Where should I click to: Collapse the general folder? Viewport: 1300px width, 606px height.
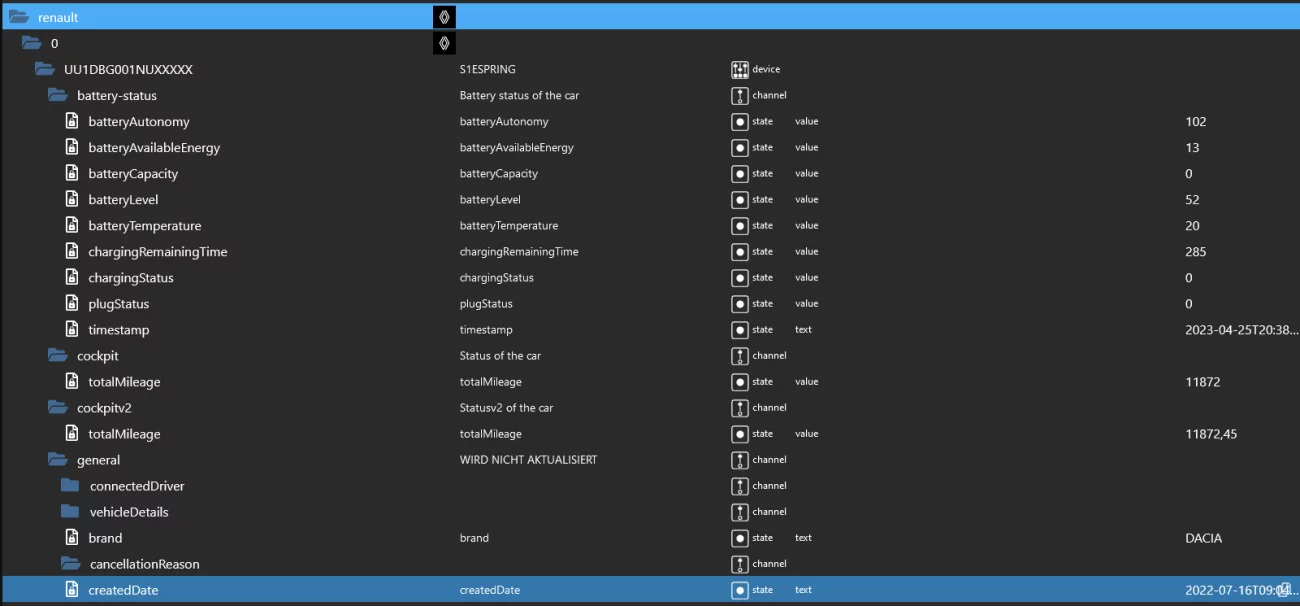58,460
